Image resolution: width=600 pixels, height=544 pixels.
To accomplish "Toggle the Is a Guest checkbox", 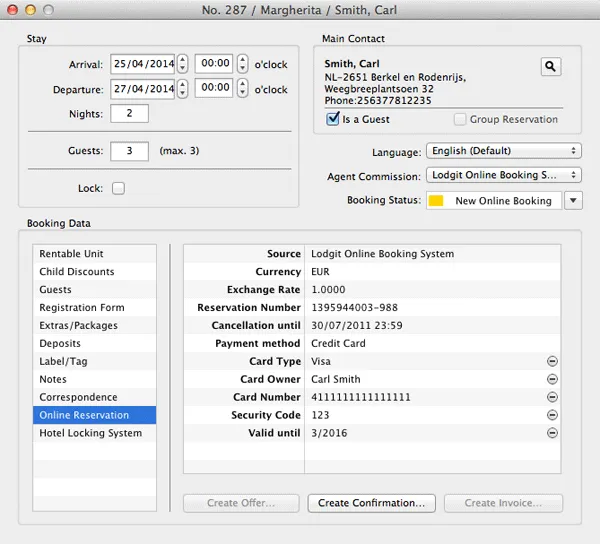I will pos(333,119).
